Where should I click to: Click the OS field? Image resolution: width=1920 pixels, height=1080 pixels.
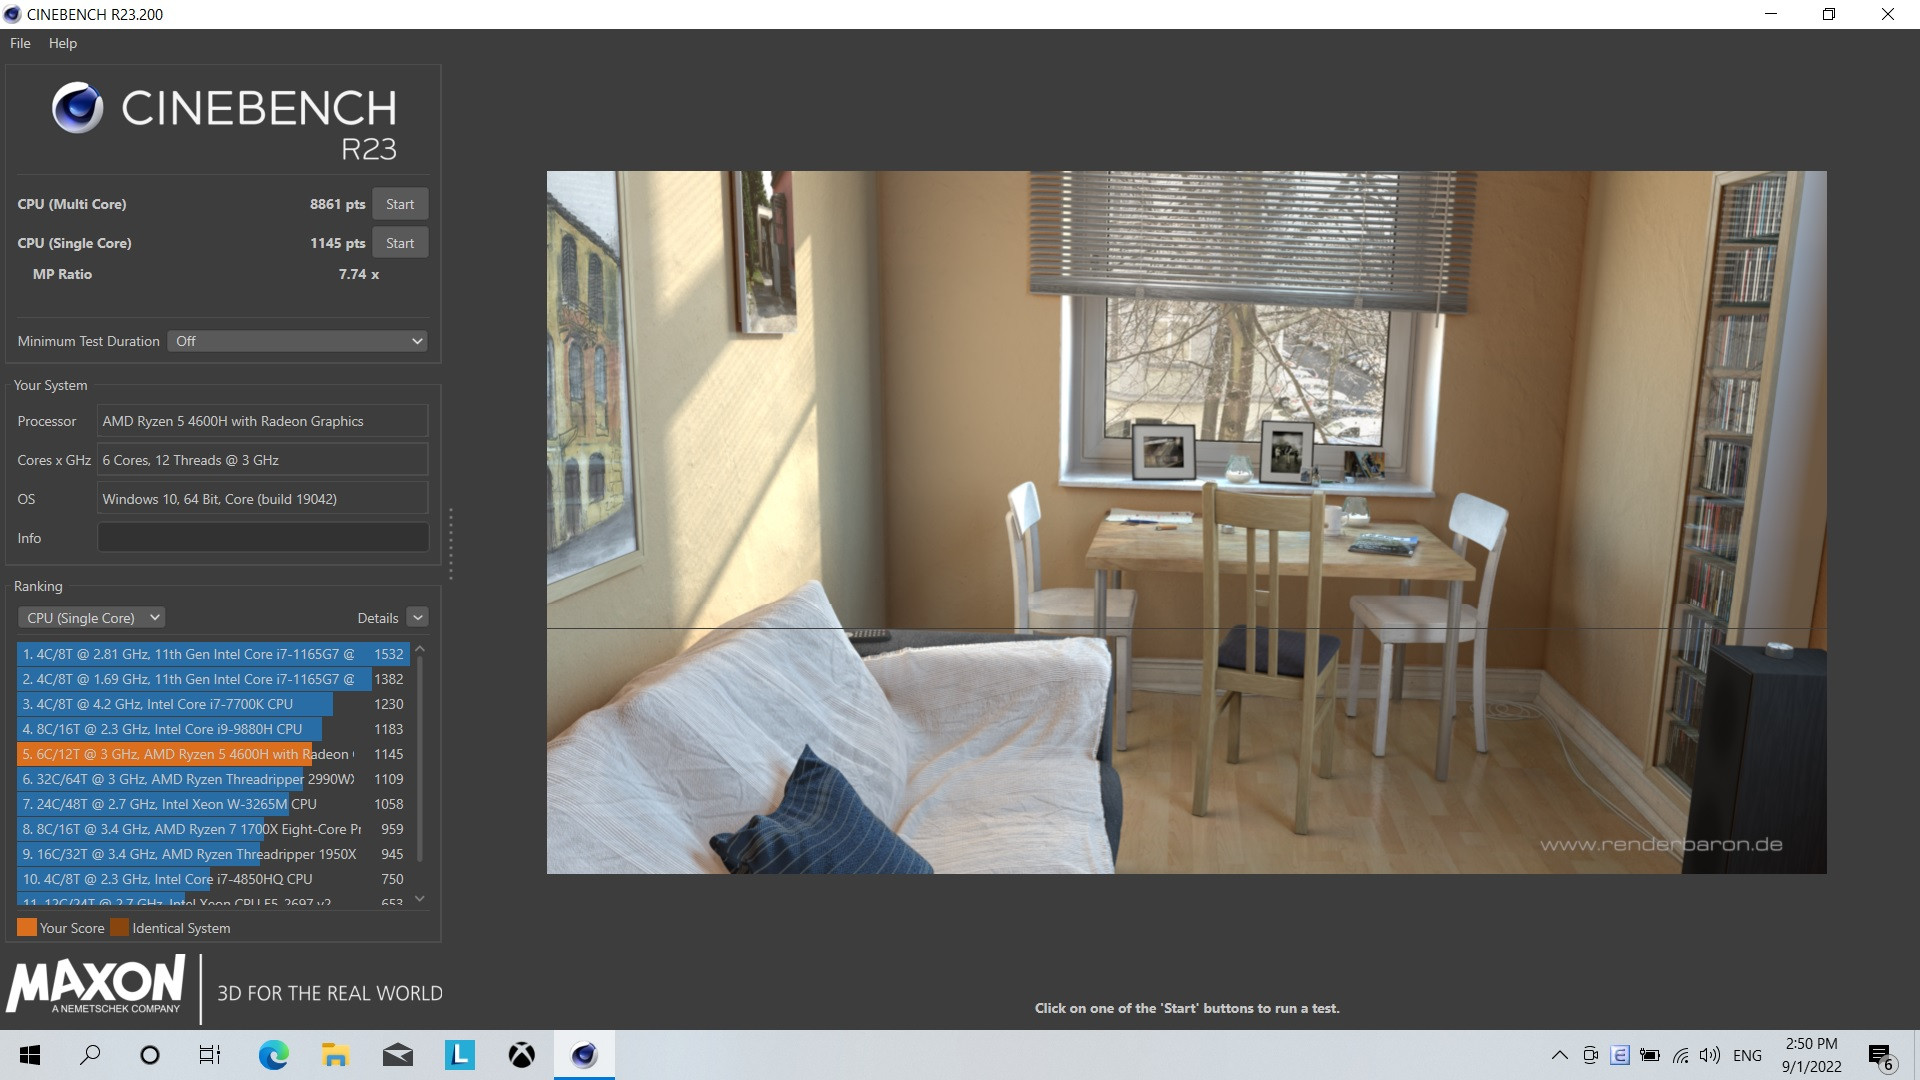pyautogui.click(x=262, y=499)
